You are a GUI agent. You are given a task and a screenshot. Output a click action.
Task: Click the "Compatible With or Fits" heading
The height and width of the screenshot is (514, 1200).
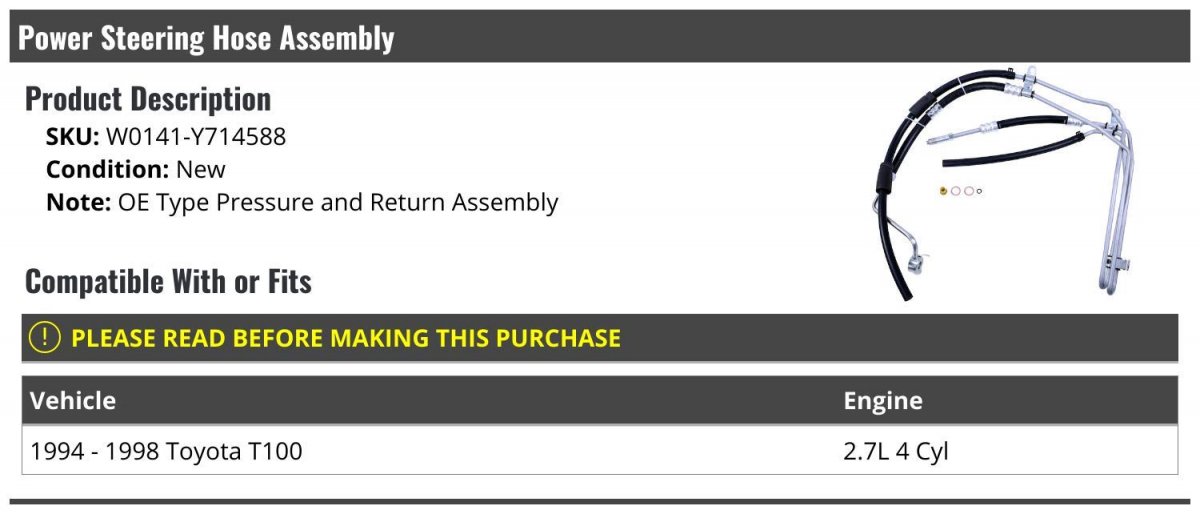(x=168, y=282)
